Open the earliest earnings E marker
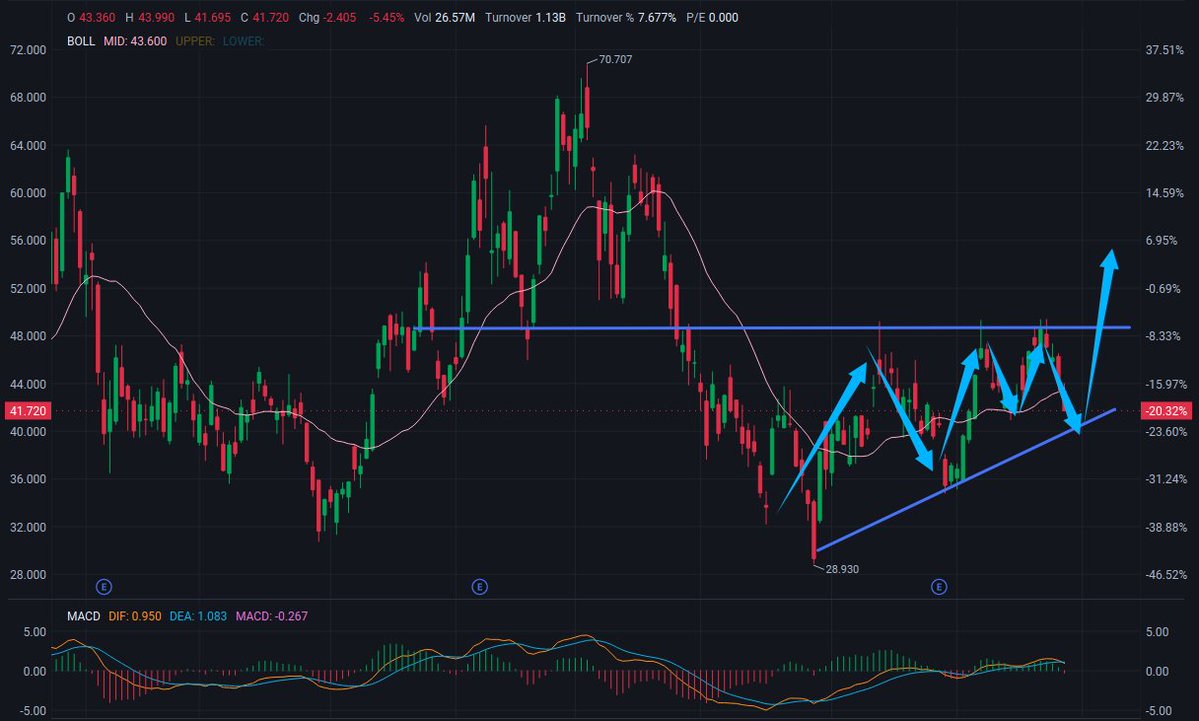Image resolution: width=1199 pixels, height=721 pixels. (104, 587)
